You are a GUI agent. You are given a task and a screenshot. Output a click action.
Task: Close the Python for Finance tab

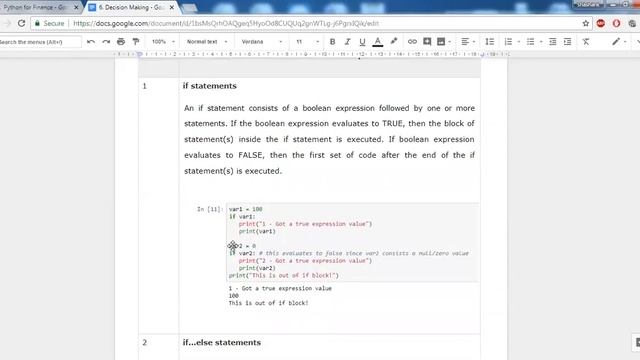[76, 7]
